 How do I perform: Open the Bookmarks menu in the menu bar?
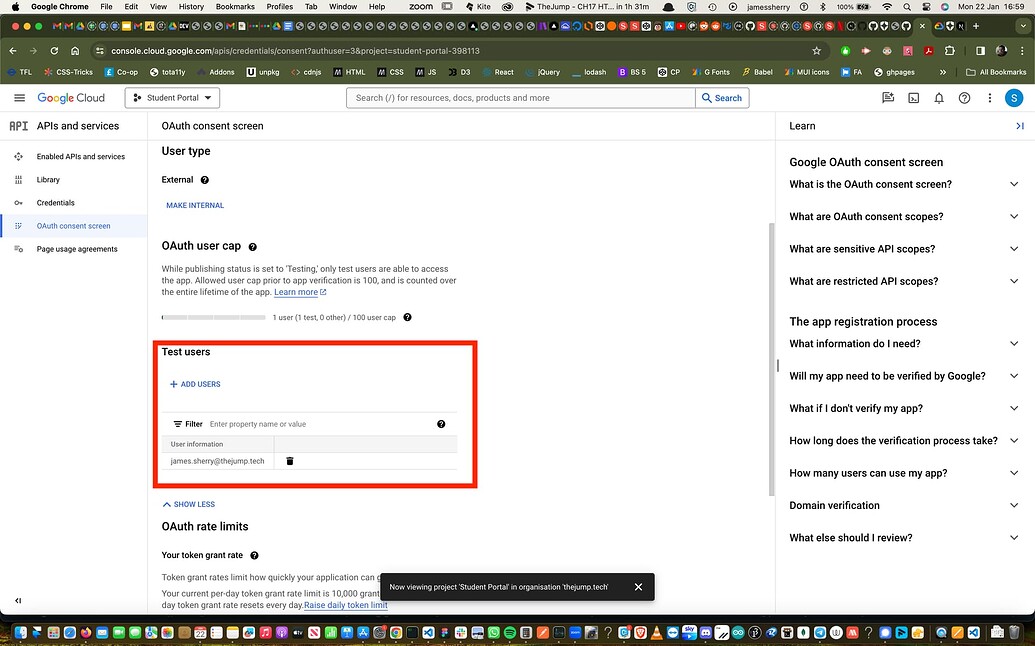click(235, 6)
